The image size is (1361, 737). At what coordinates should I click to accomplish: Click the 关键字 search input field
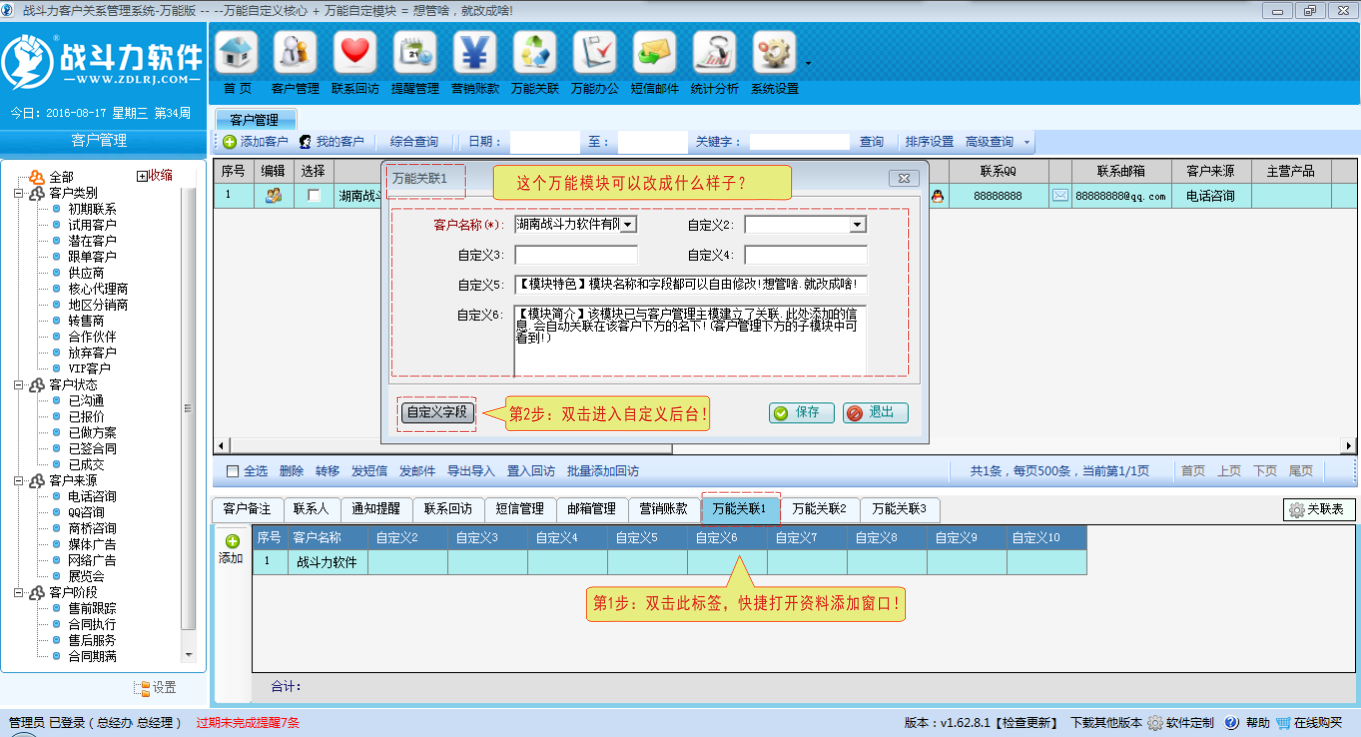coord(800,142)
